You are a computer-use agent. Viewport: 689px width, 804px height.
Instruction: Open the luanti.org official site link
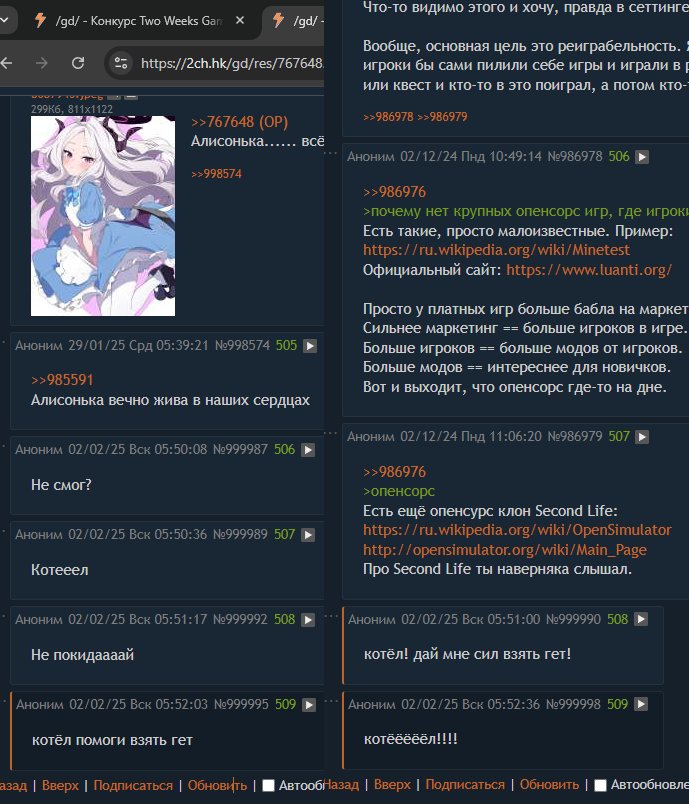589,270
